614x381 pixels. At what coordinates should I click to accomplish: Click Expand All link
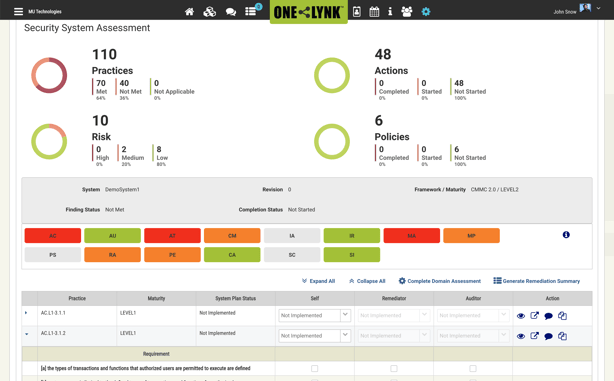coord(318,281)
